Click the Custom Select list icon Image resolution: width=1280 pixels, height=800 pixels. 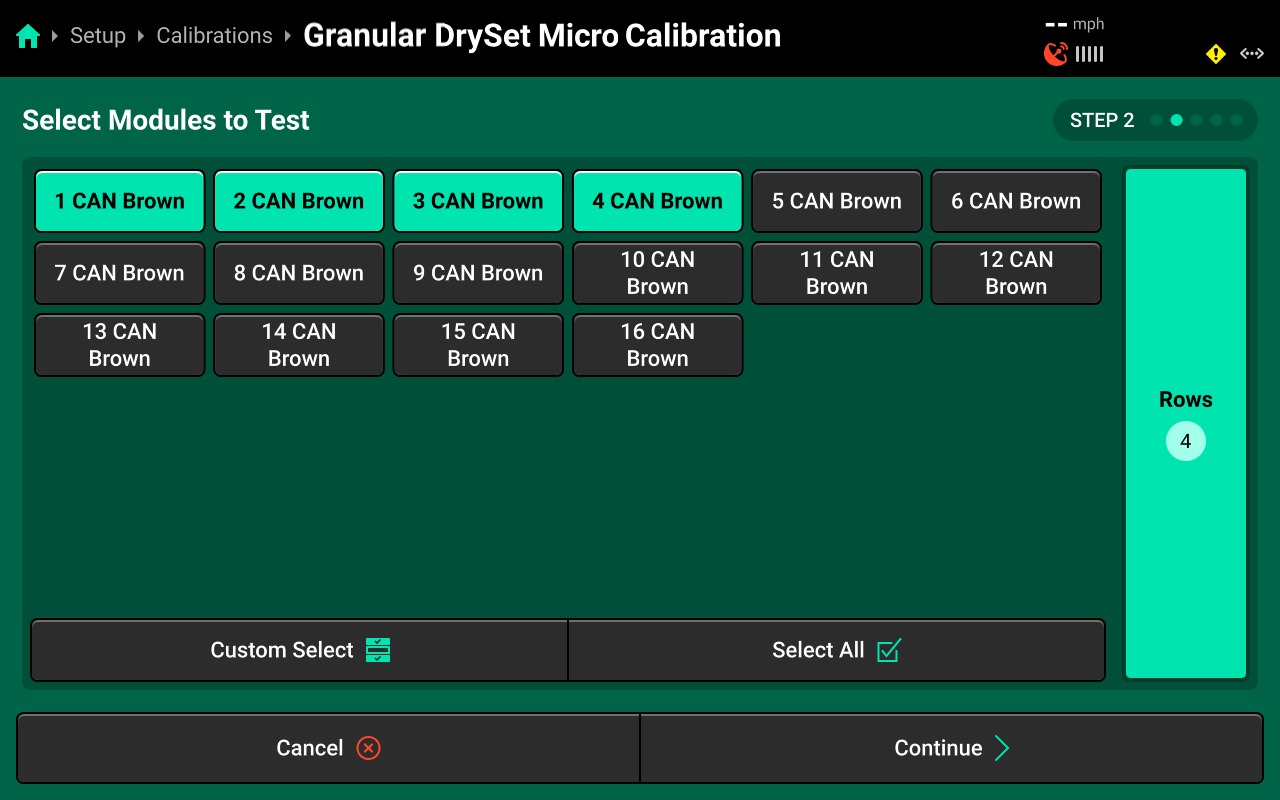(378, 650)
